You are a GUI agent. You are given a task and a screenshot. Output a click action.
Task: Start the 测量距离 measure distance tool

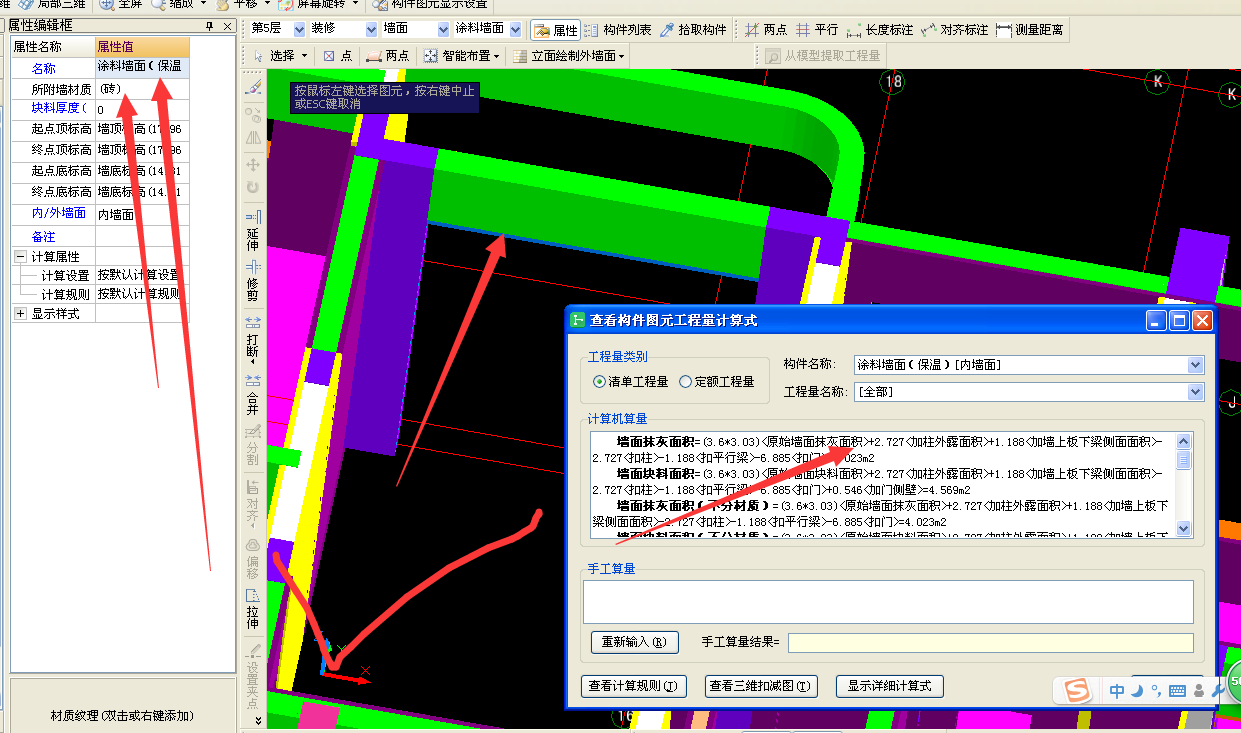pyautogui.click(x=1030, y=30)
